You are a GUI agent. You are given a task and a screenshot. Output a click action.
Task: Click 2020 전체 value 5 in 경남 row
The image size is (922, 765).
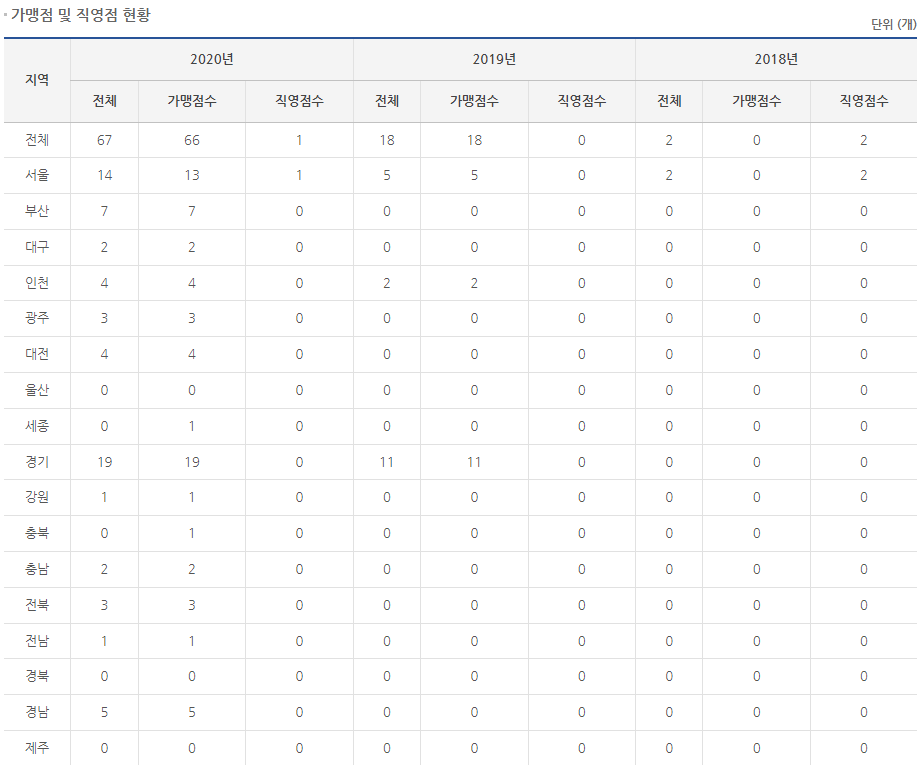[x=105, y=711]
